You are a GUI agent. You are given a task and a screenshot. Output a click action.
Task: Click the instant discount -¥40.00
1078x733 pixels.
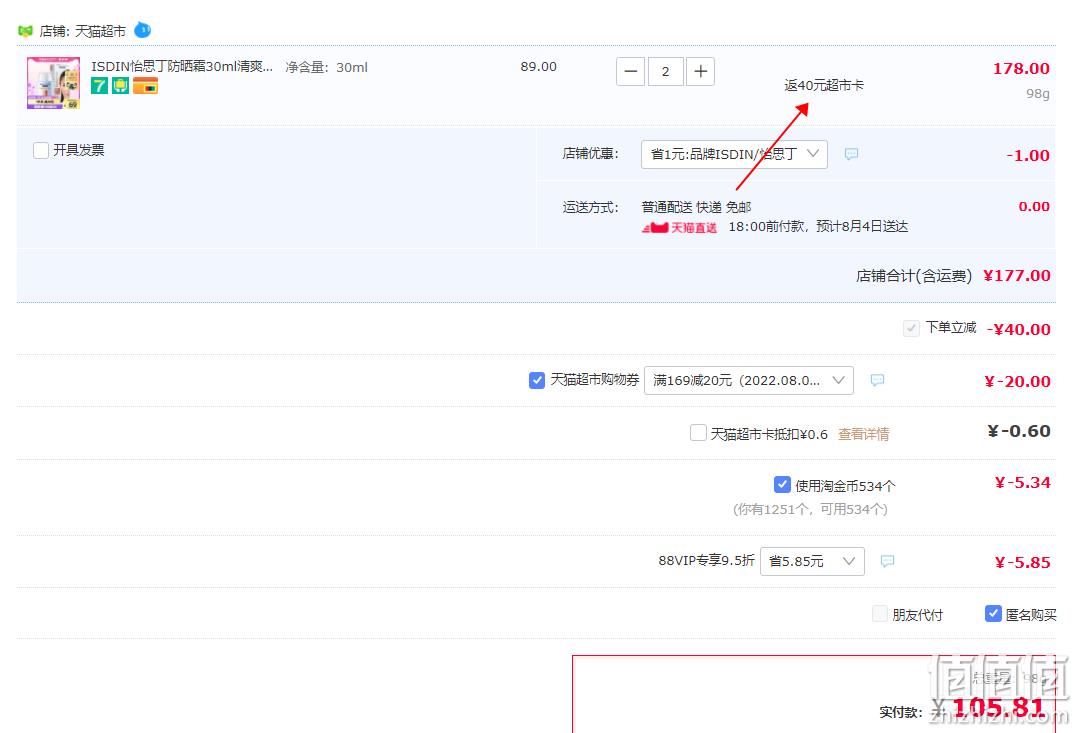[x=1019, y=329]
